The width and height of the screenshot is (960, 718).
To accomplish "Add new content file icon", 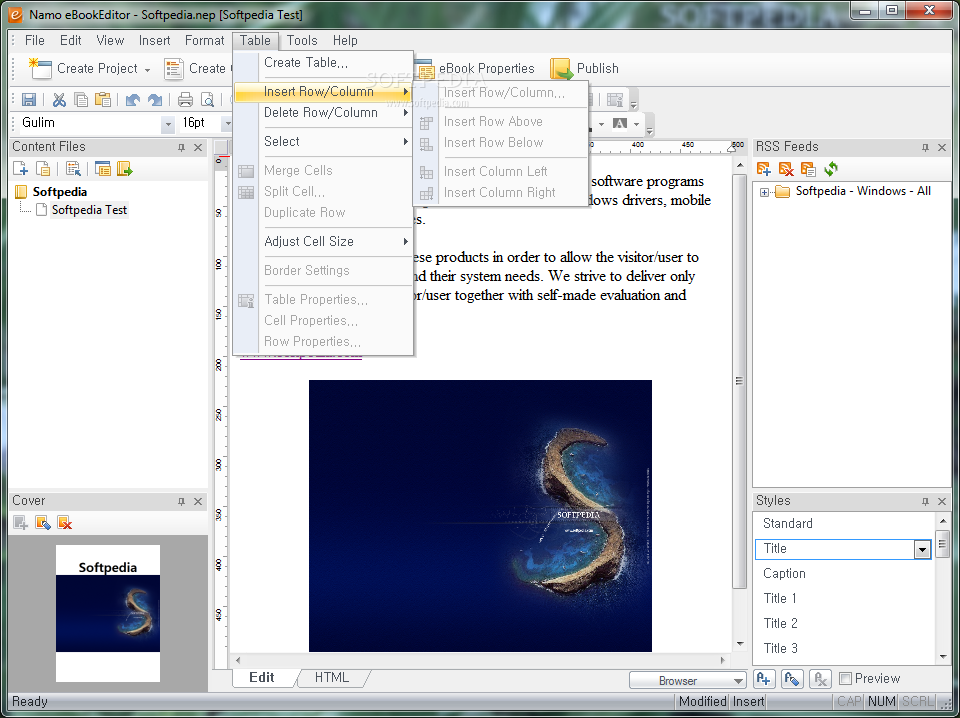I will tap(20, 169).
